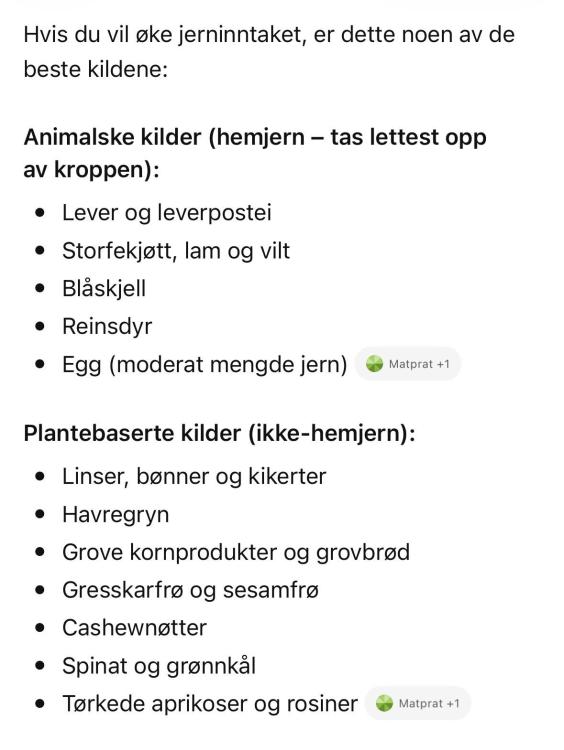The height and width of the screenshot is (750, 564).
Task: Click the text Tørkede aprikoser og rosiner
Action: [x=210, y=704]
